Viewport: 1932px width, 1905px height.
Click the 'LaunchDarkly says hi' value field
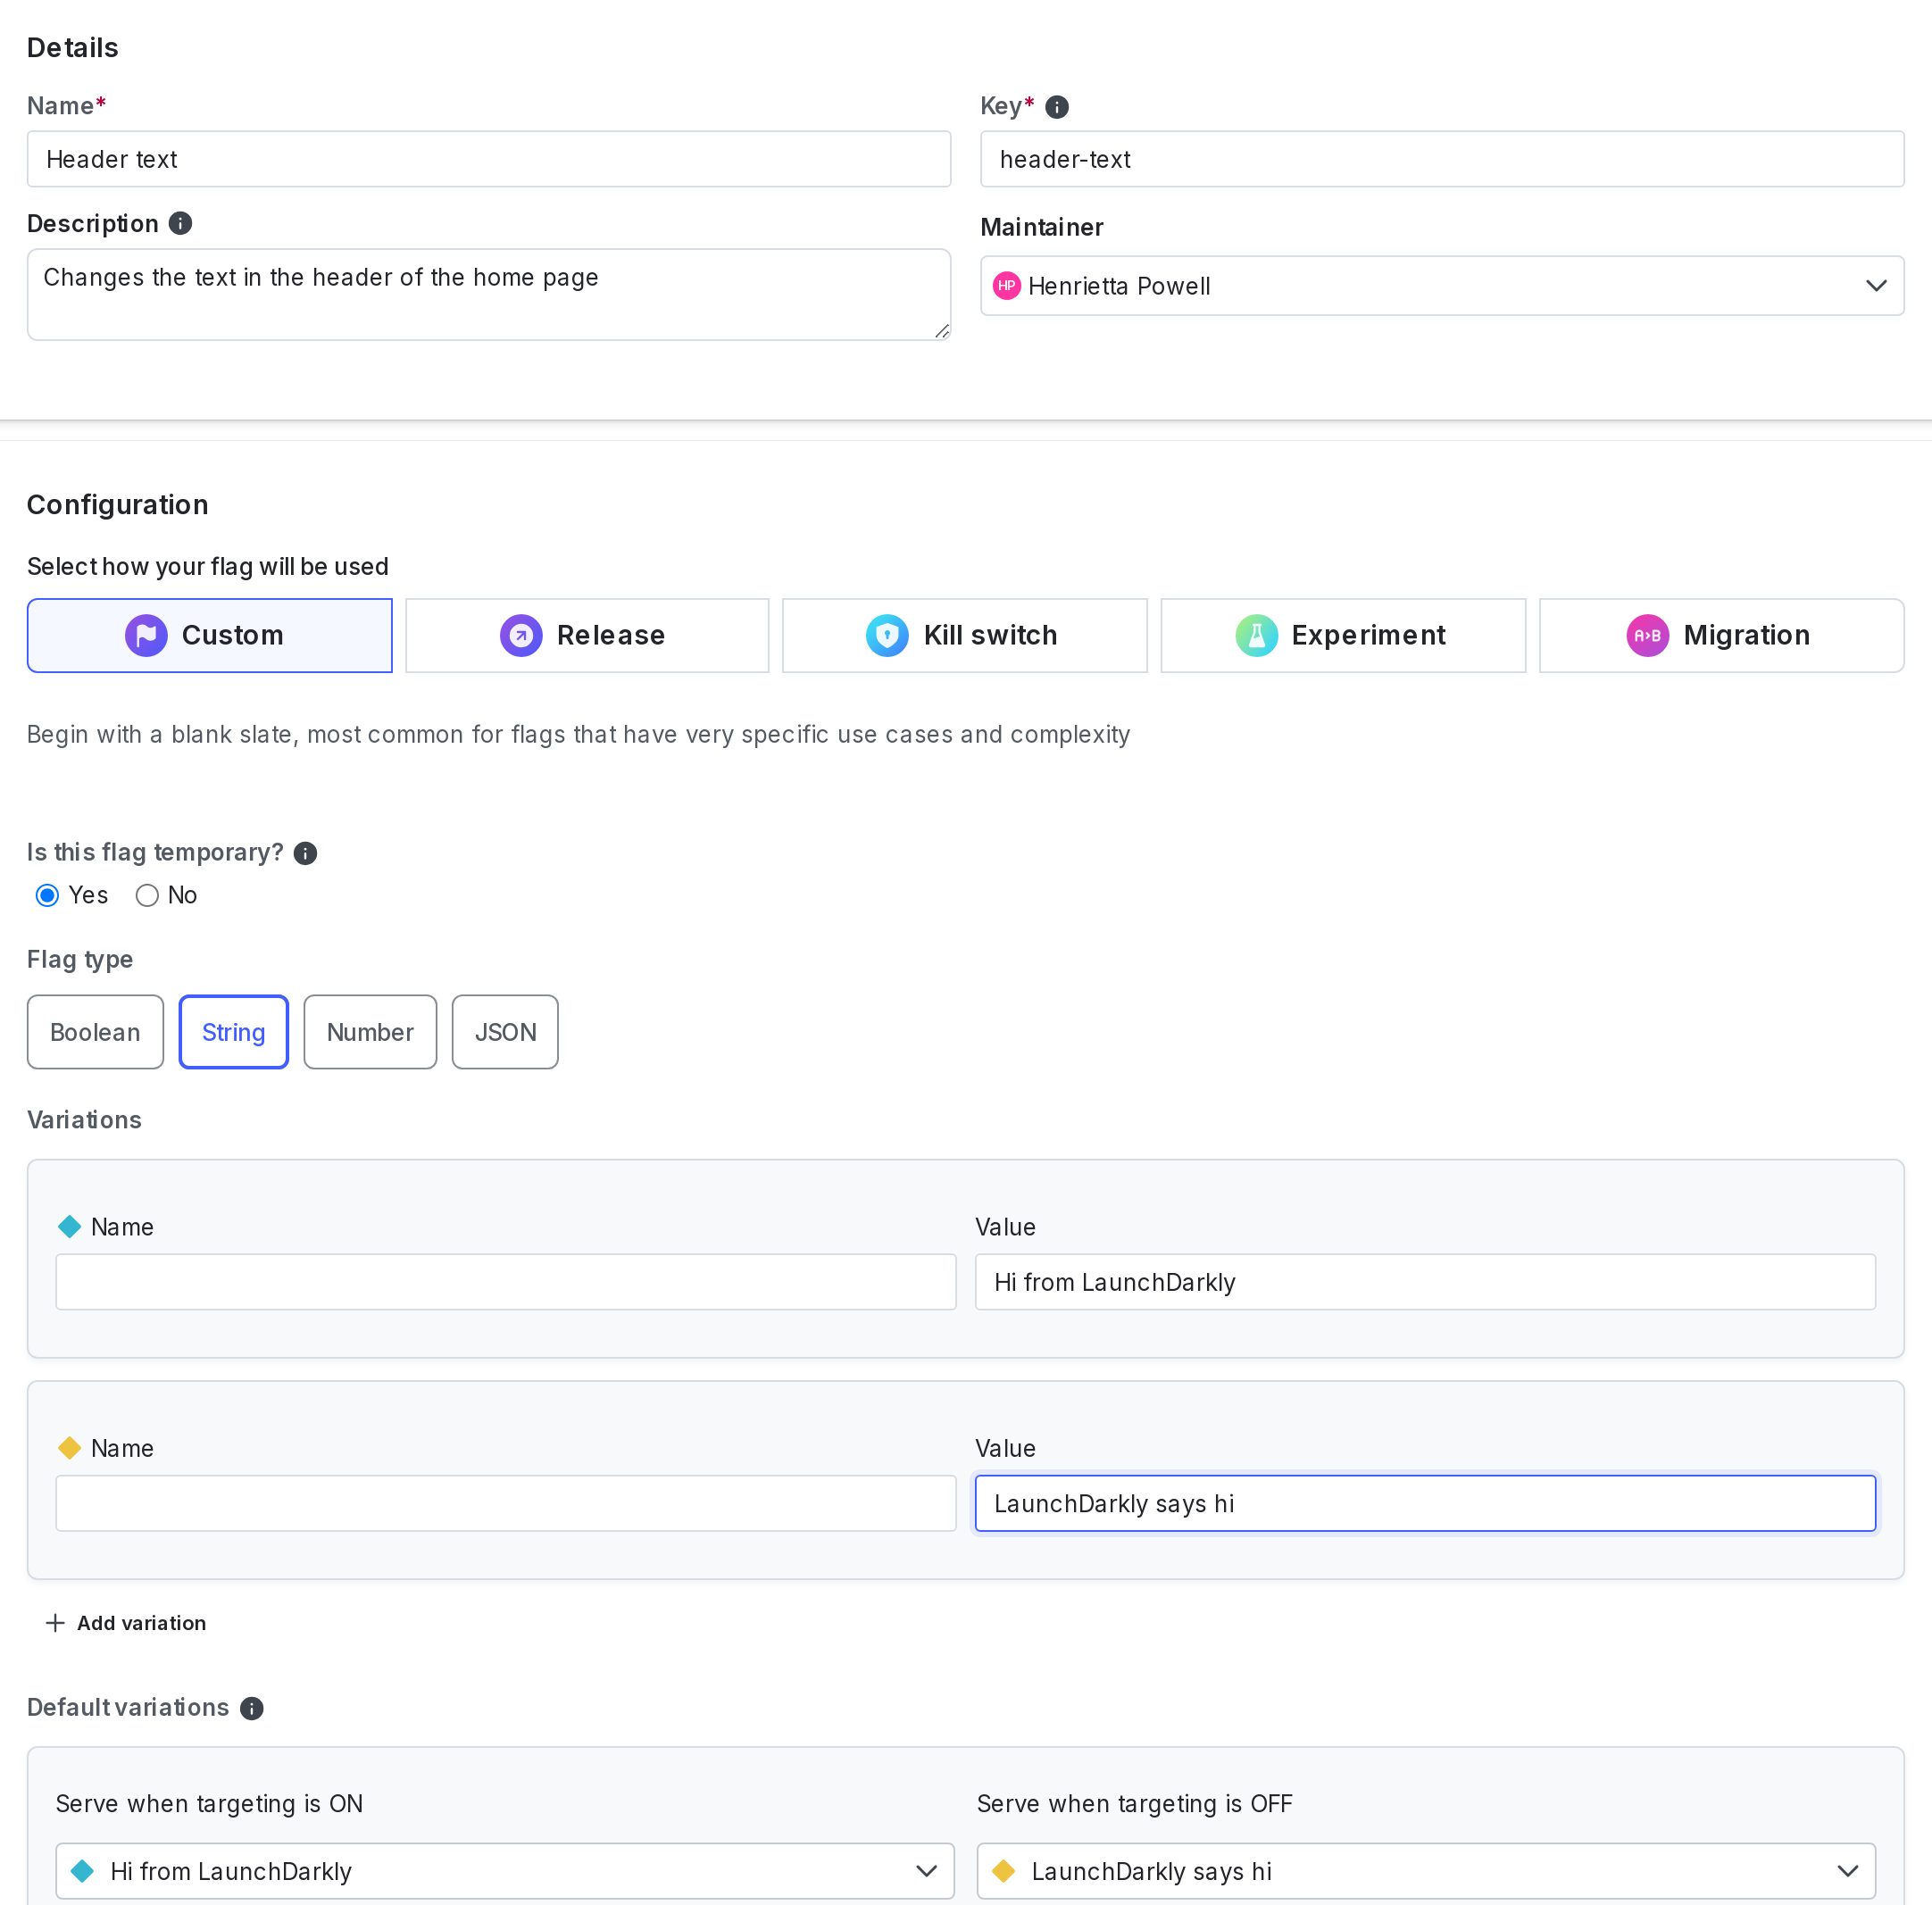[x=1425, y=1503]
